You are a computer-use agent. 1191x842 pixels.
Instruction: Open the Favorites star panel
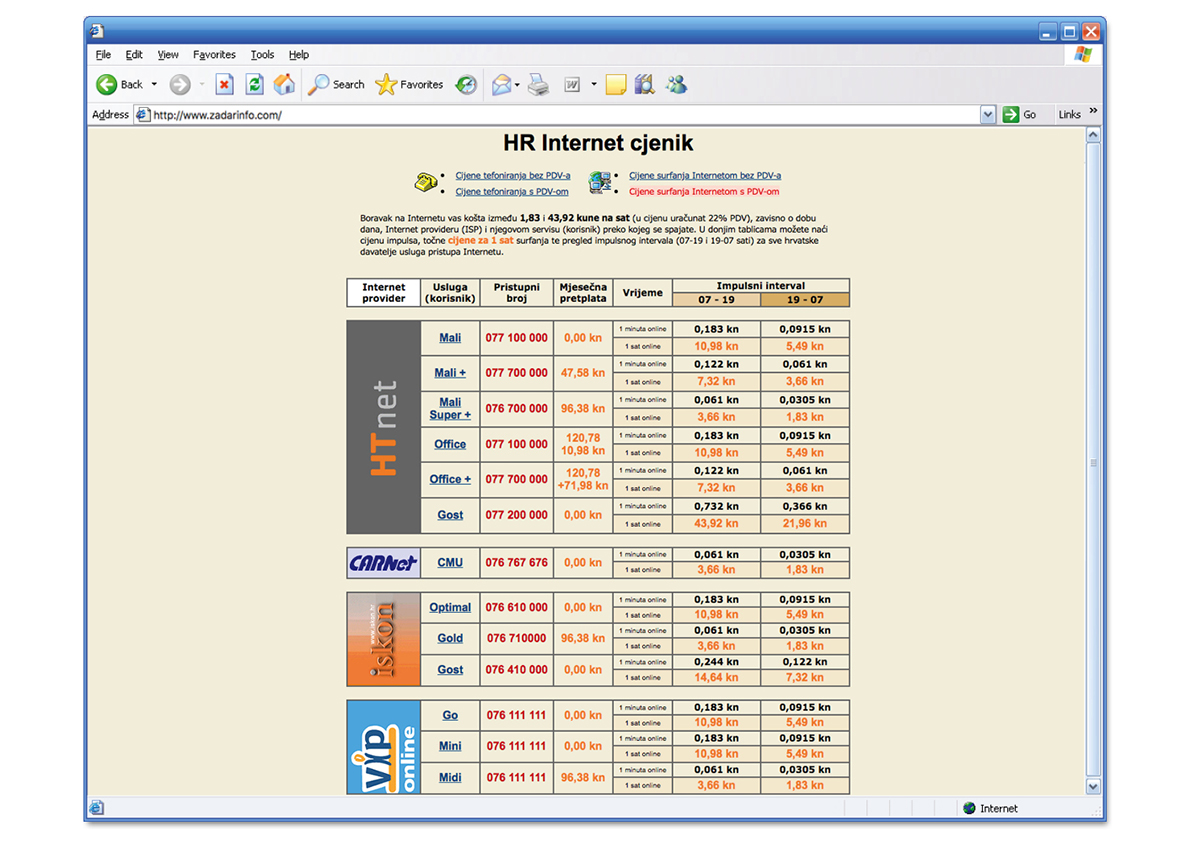pyautogui.click(x=409, y=85)
